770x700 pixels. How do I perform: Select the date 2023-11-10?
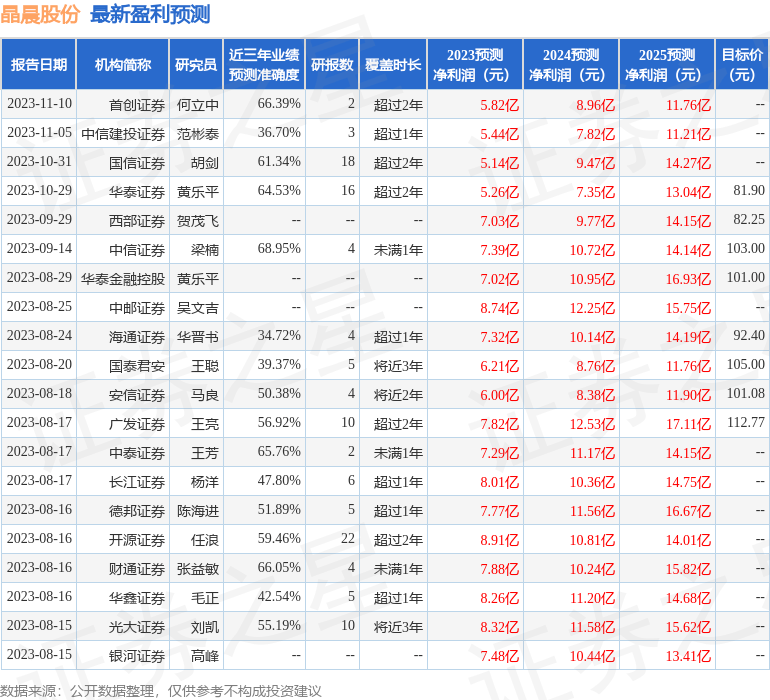tap(39, 104)
